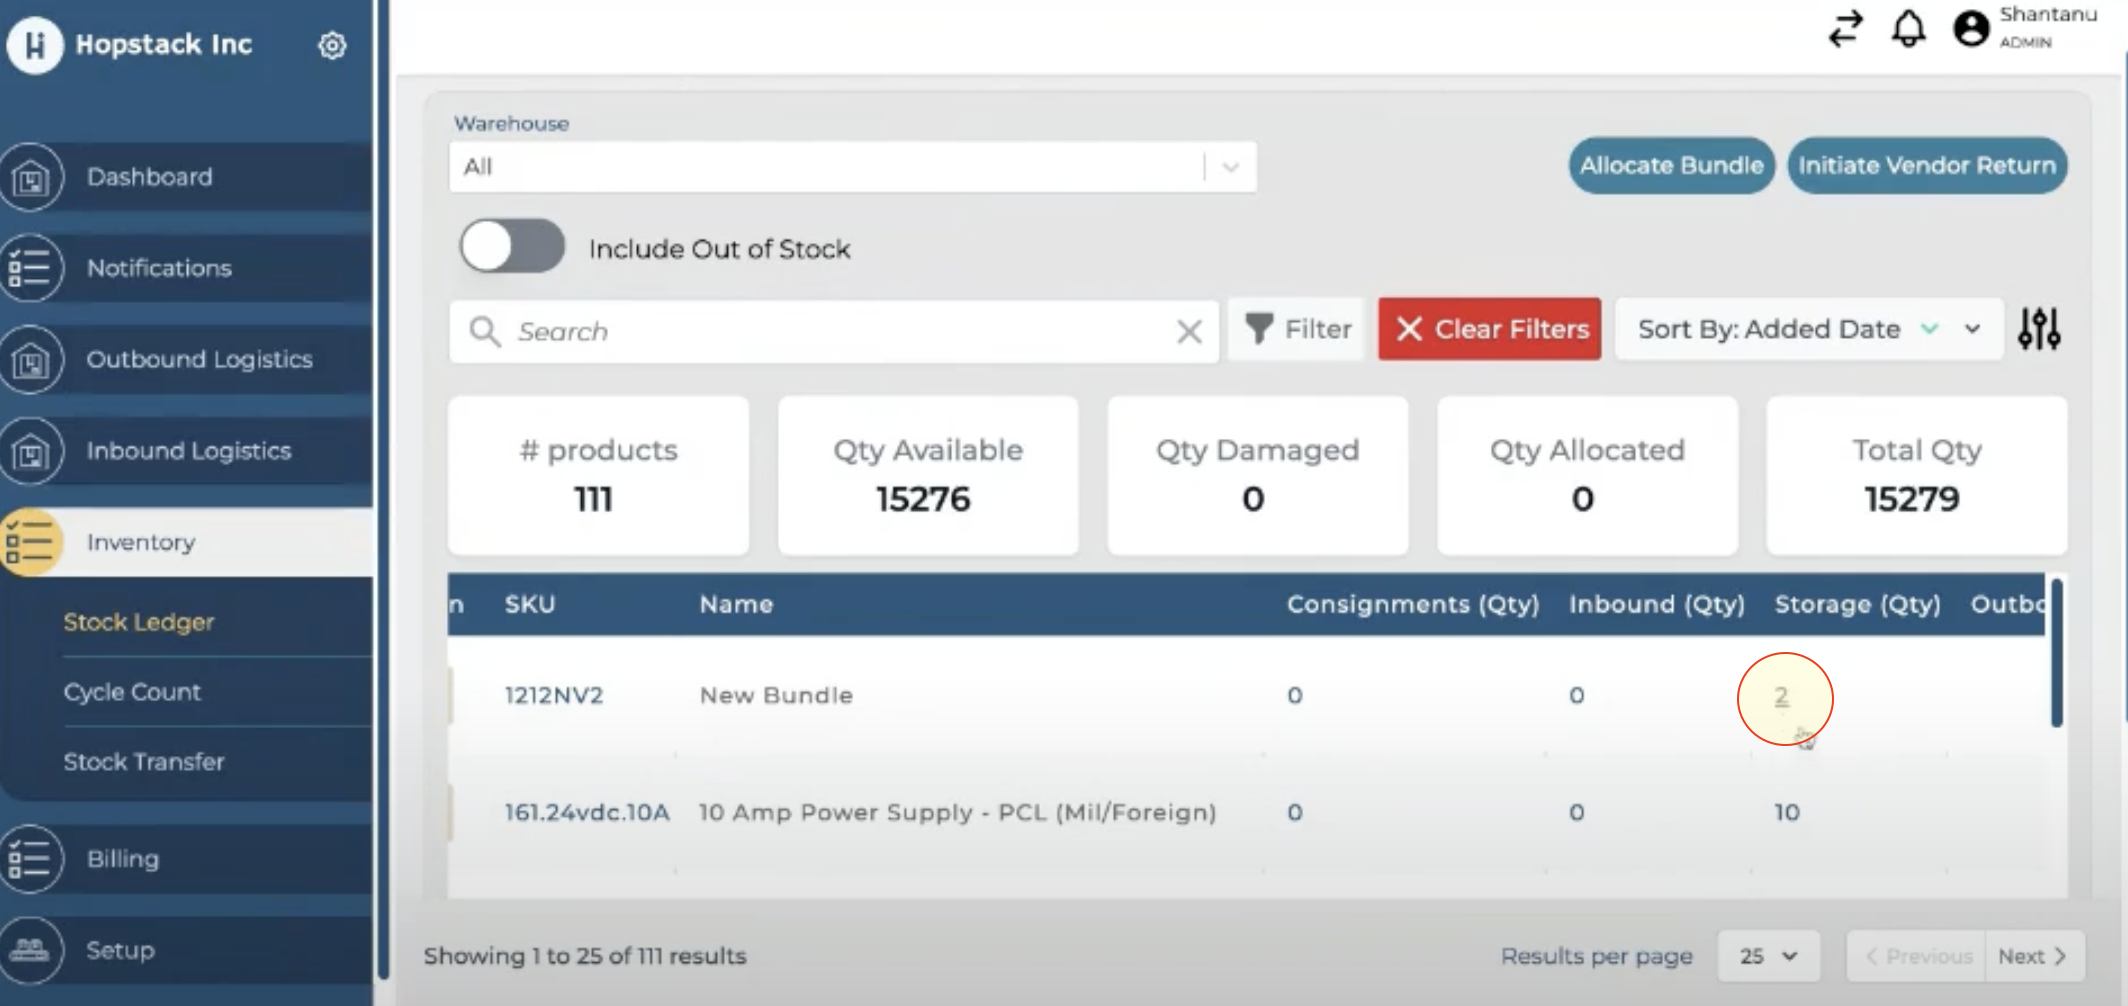
Task: Click the Allocate Bundle button
Action: (1671, 166)
